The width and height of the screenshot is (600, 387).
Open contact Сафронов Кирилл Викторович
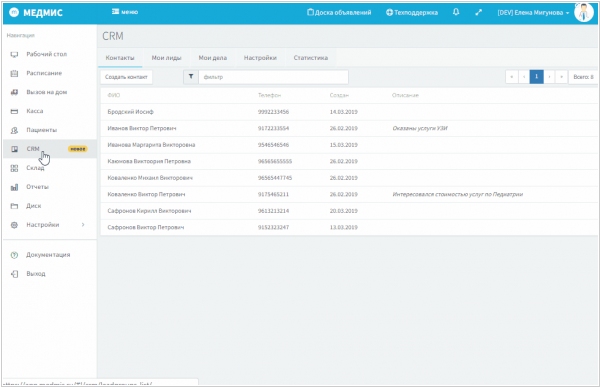coord(149,211)
